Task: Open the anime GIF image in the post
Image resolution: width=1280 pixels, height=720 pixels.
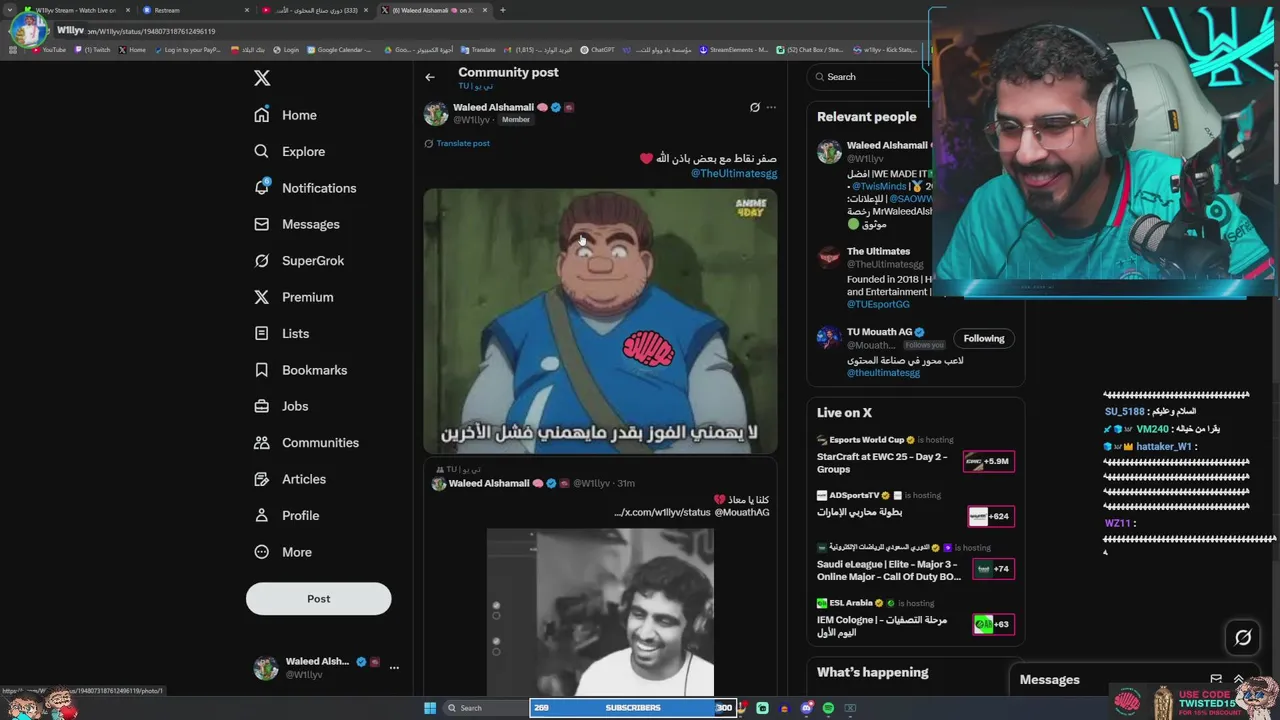Action: coord(600,321)
